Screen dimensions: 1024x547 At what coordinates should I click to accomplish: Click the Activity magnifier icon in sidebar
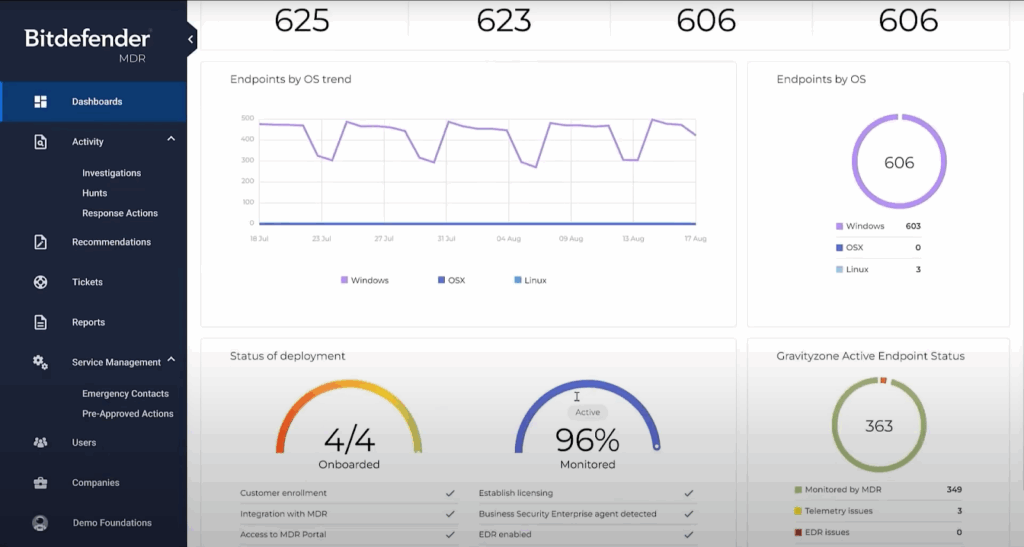(41, 142)
